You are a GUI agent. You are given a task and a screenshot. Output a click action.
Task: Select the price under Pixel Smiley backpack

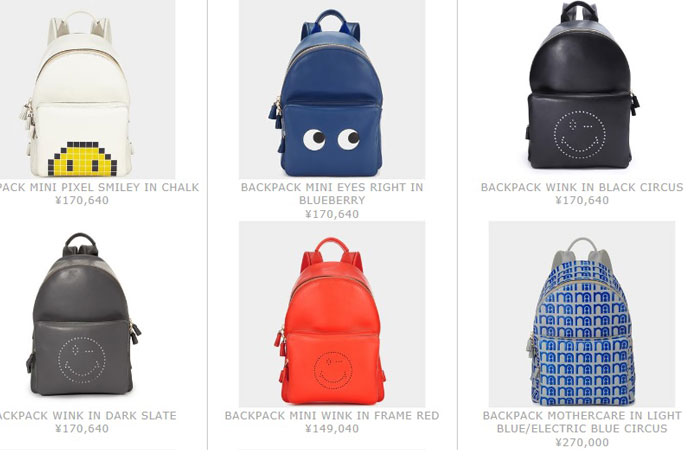[x=82, y=200]
